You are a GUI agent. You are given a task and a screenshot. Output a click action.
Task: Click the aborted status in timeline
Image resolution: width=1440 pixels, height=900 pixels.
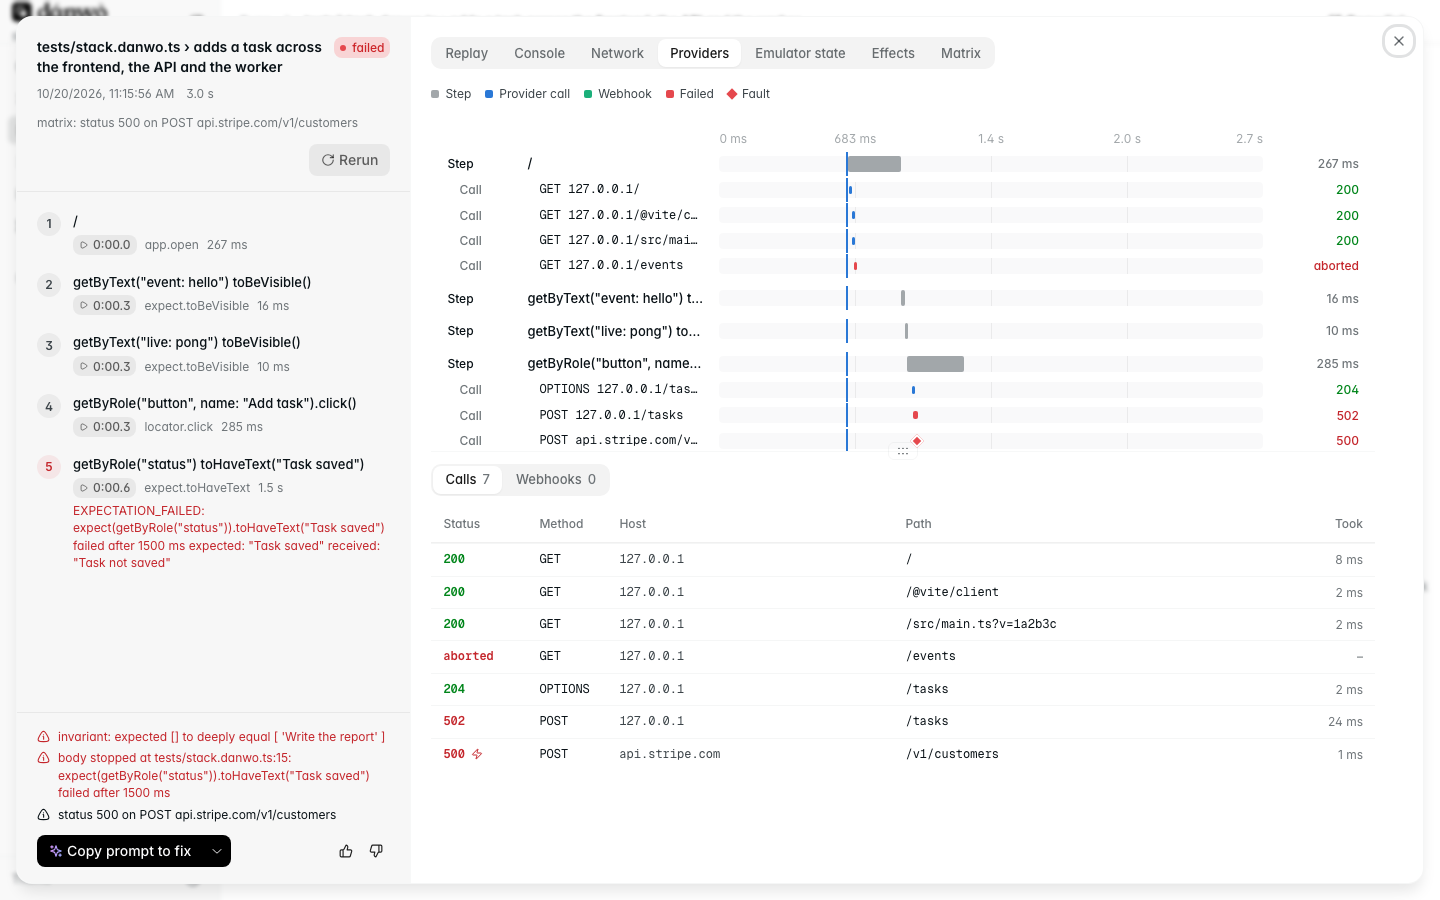tap(1336, 266)
